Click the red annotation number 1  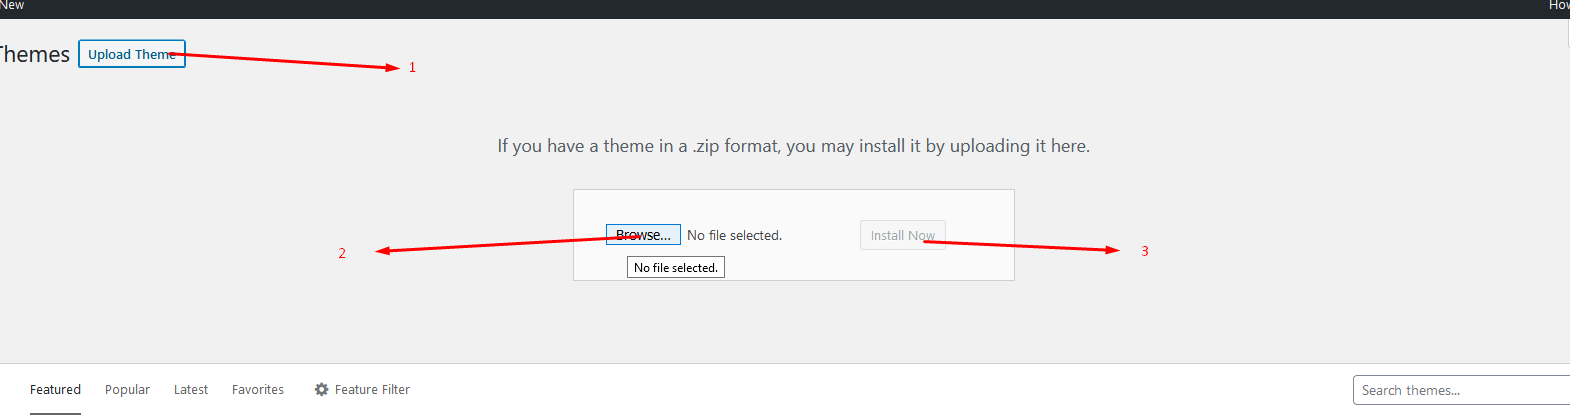(412, 68)
